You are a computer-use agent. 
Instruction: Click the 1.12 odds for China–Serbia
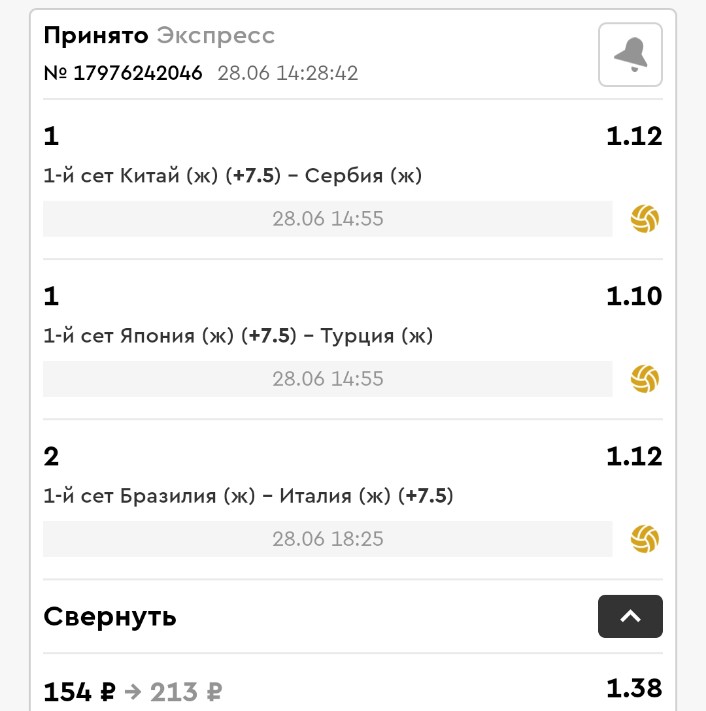pyautogui.click(x=634, y=136)
